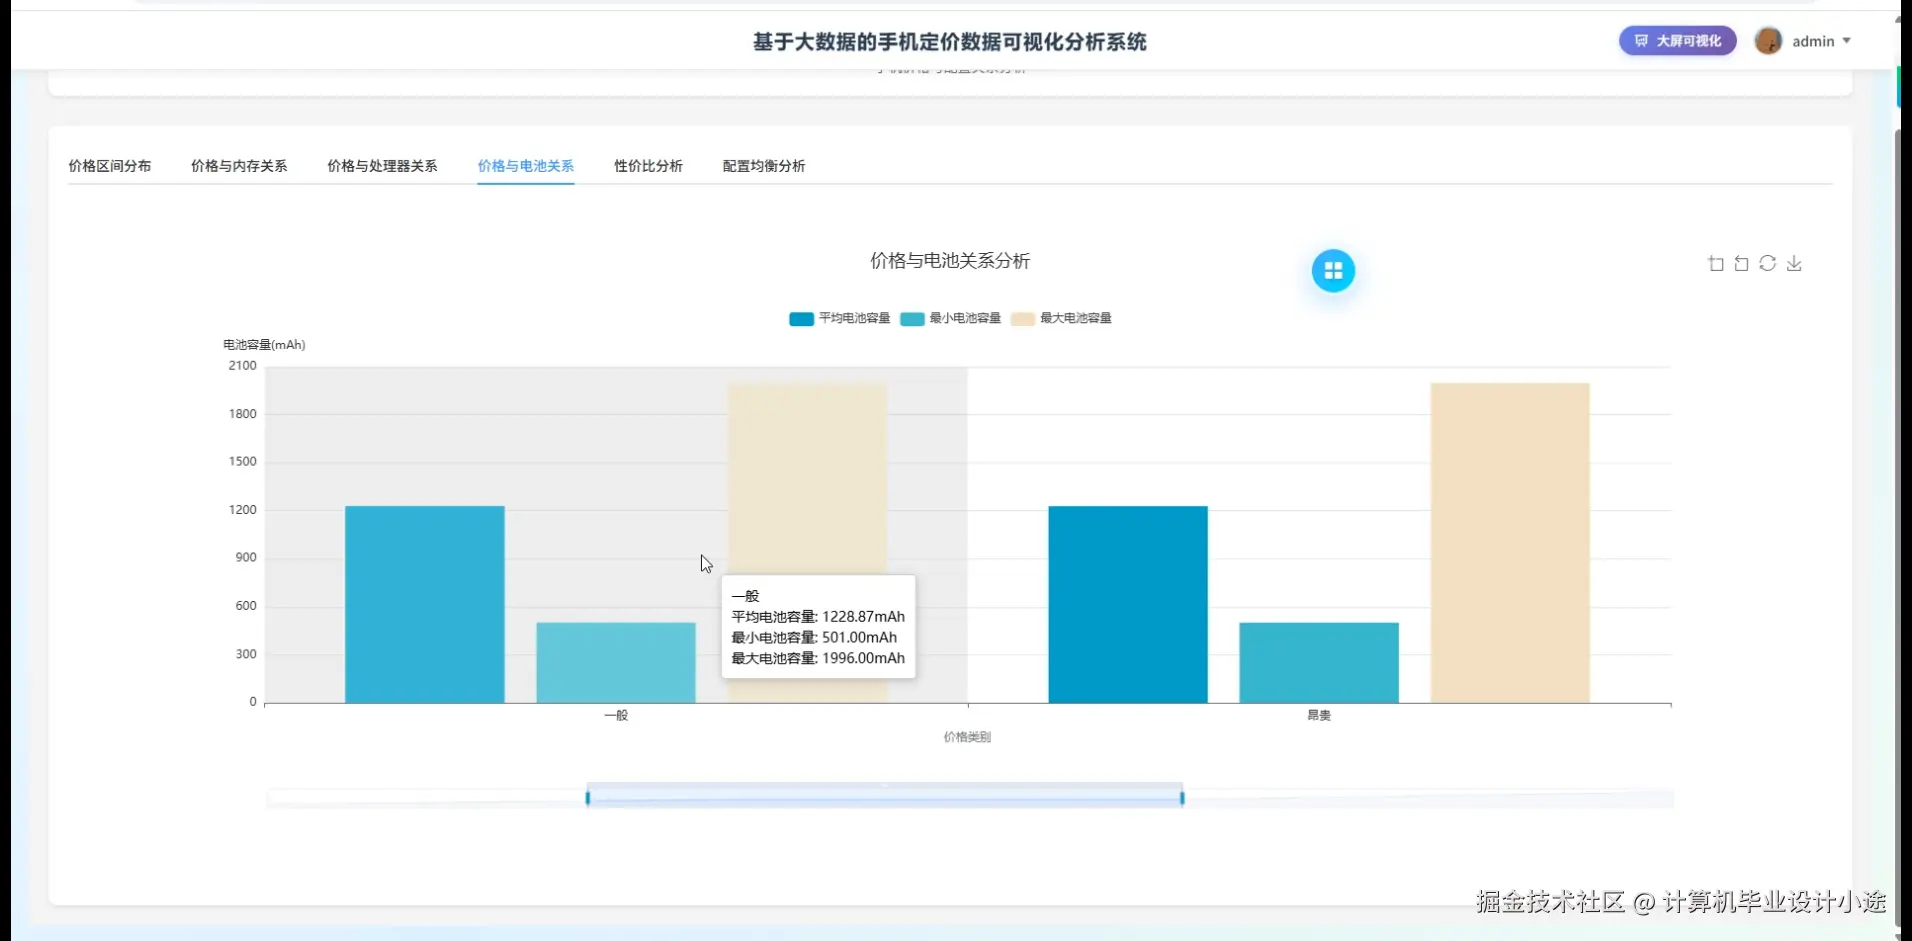Click the admin profile avatar

(1768, 41)
